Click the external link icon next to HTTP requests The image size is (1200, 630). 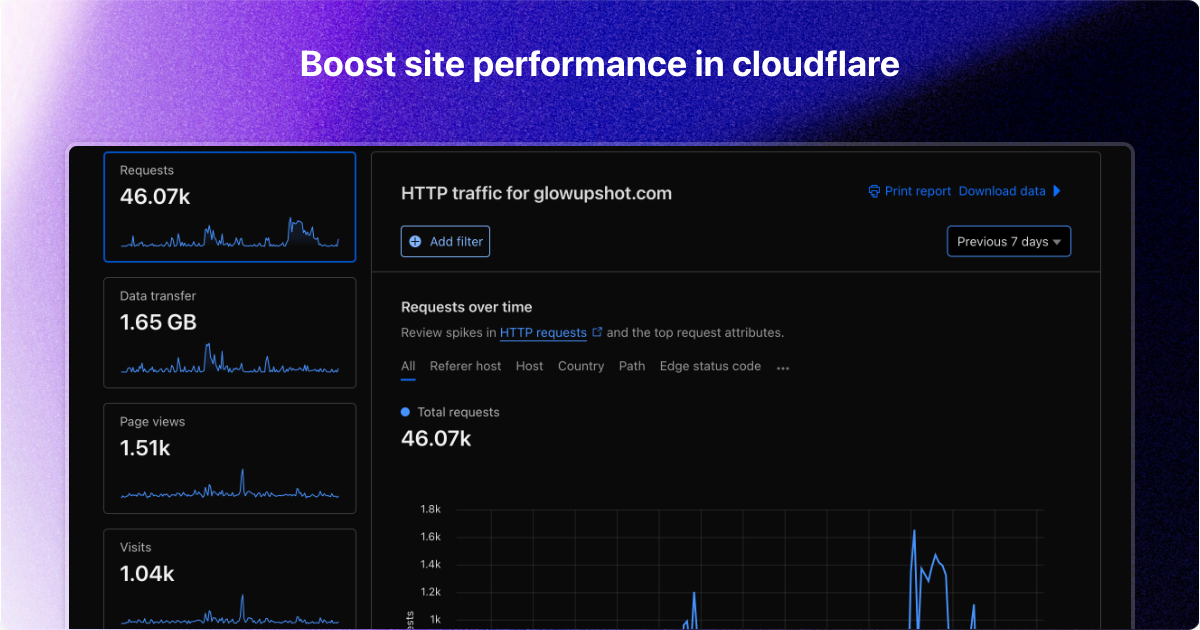click(597, 331)
